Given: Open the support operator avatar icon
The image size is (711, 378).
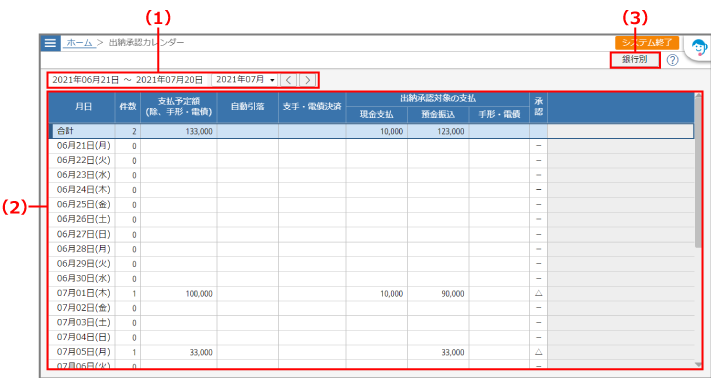Looking at the screenshot, I should [698, 48].
